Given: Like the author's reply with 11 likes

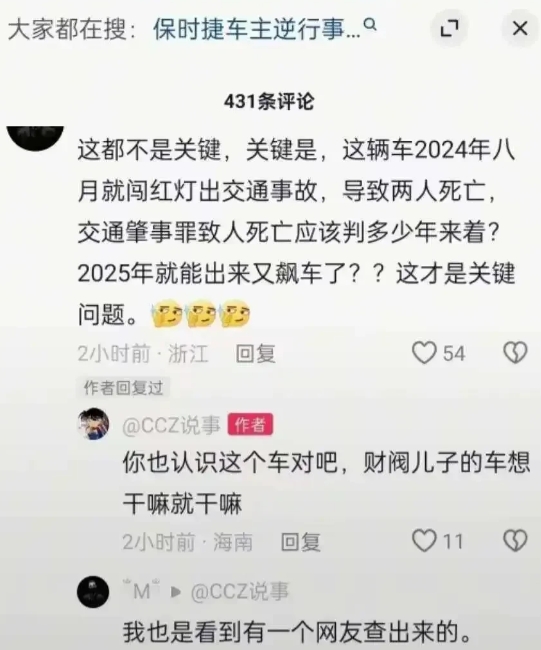Looking at the screenshot, I should [x=424, y=541].
